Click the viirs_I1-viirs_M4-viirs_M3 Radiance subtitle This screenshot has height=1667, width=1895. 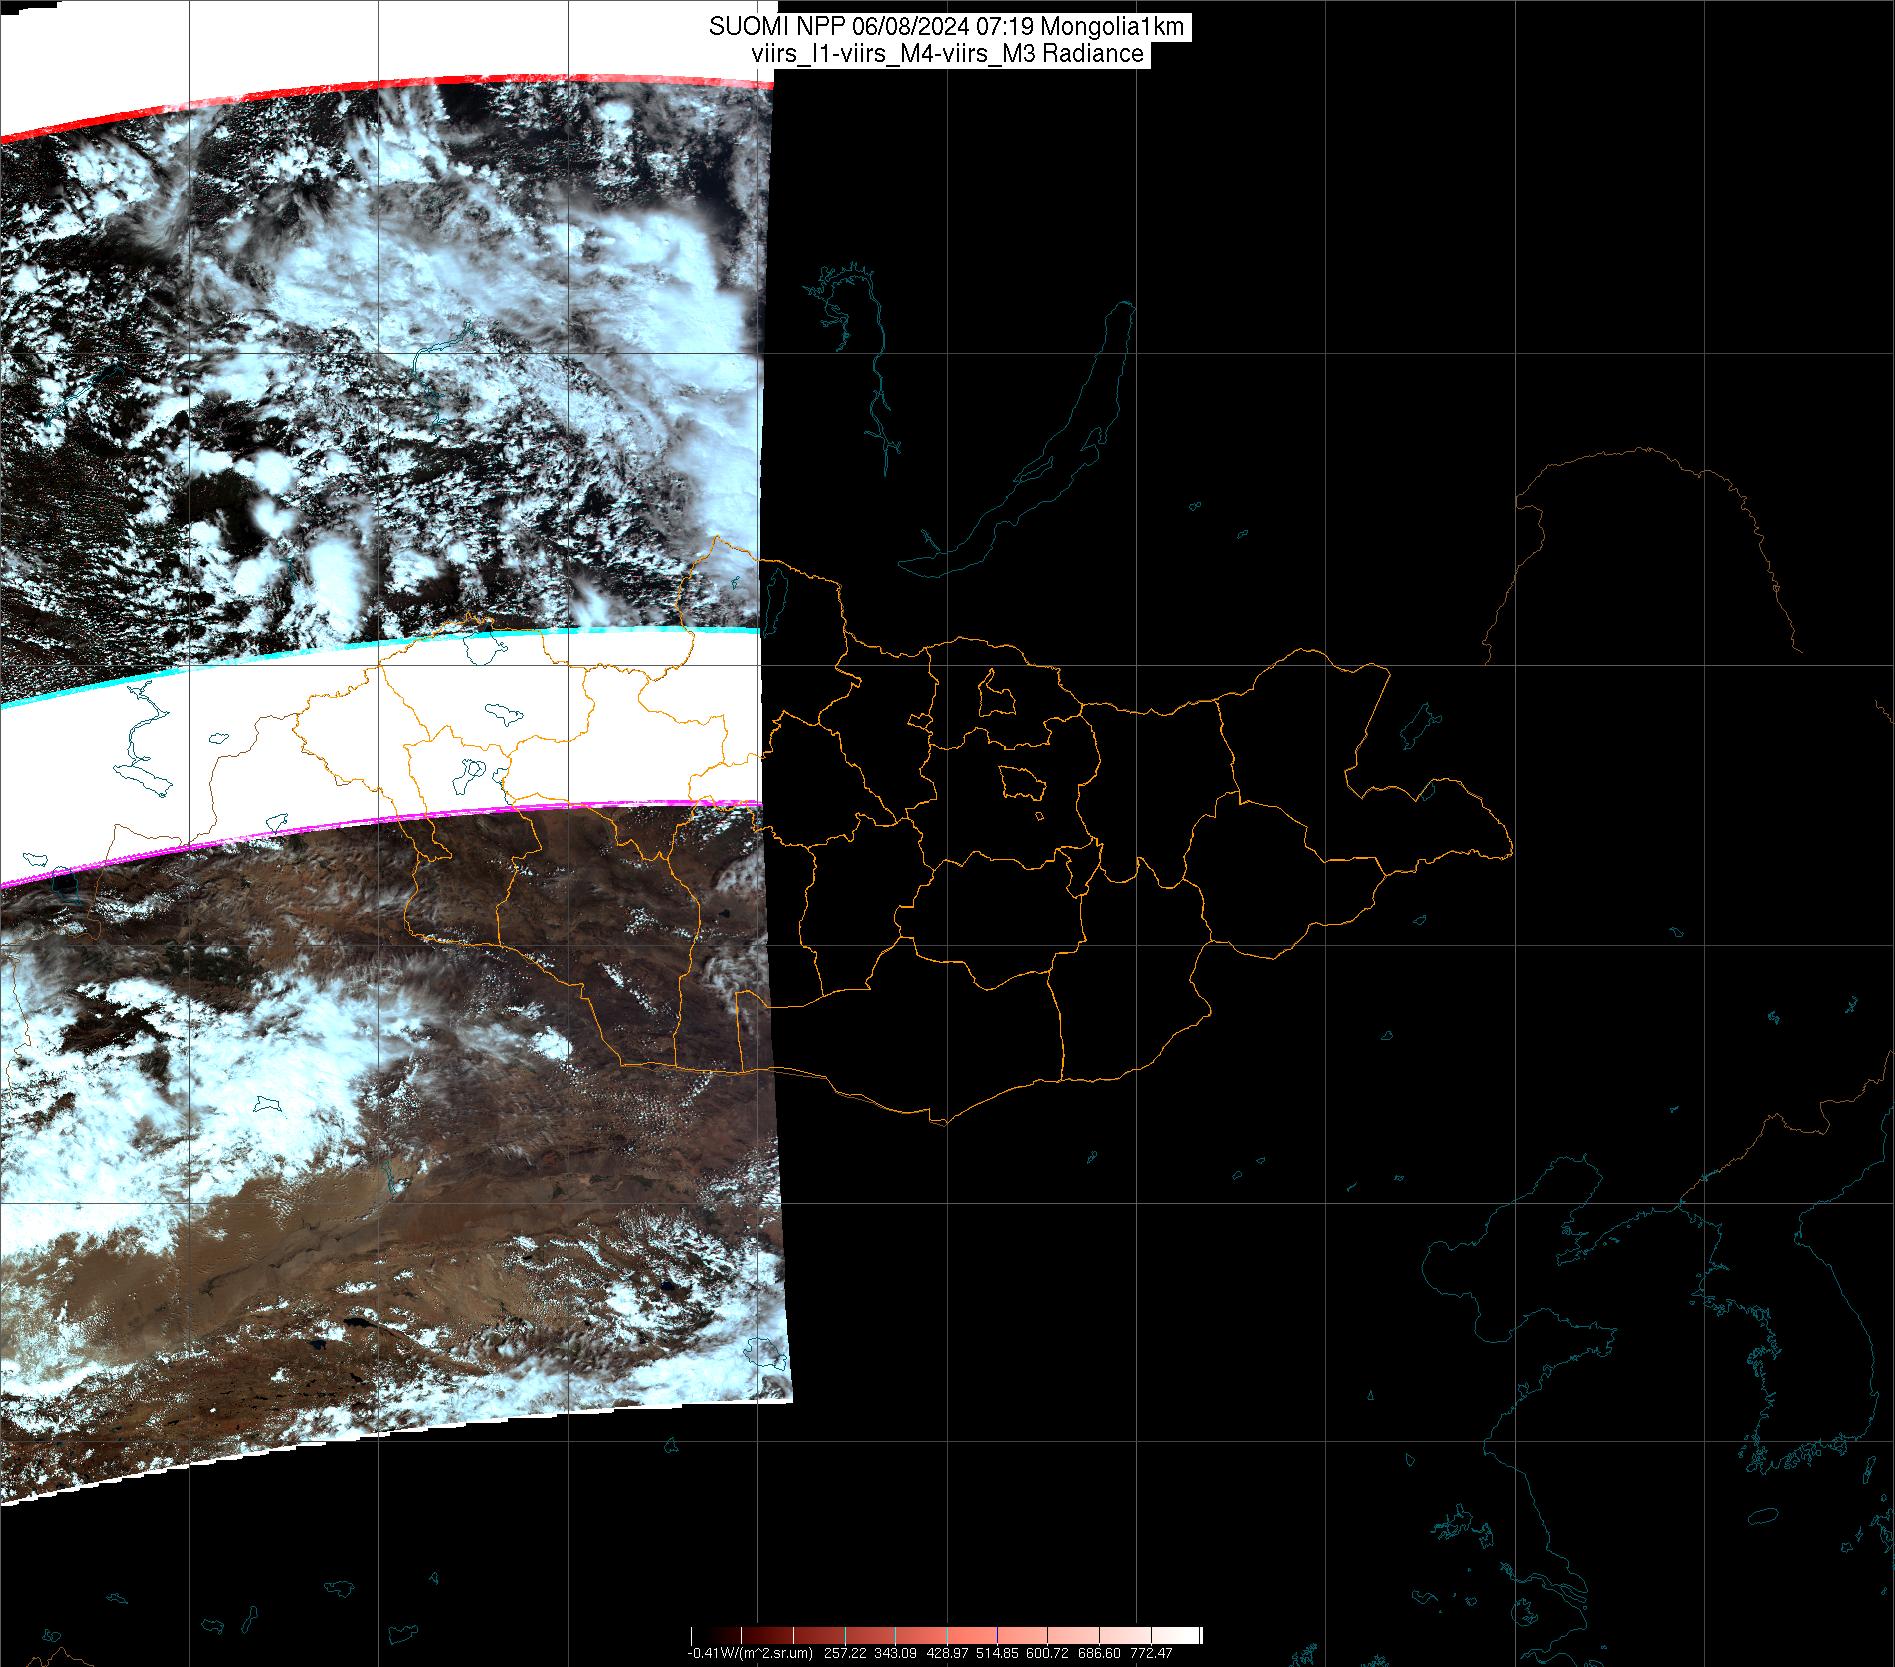tap(947, 54)
